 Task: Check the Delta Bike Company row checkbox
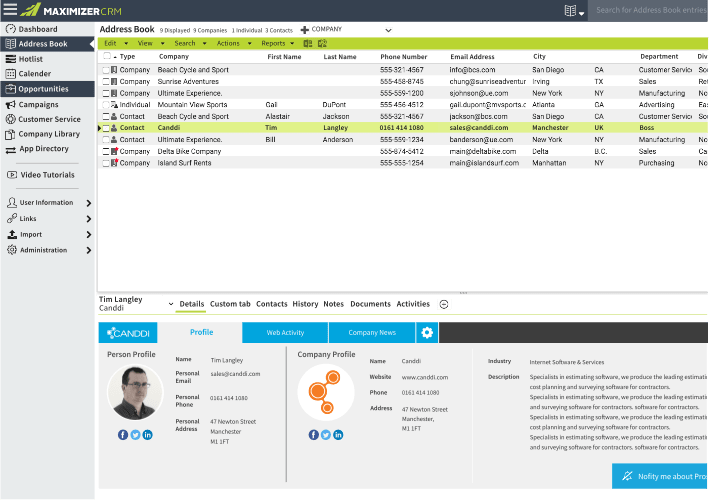[106, 151]
